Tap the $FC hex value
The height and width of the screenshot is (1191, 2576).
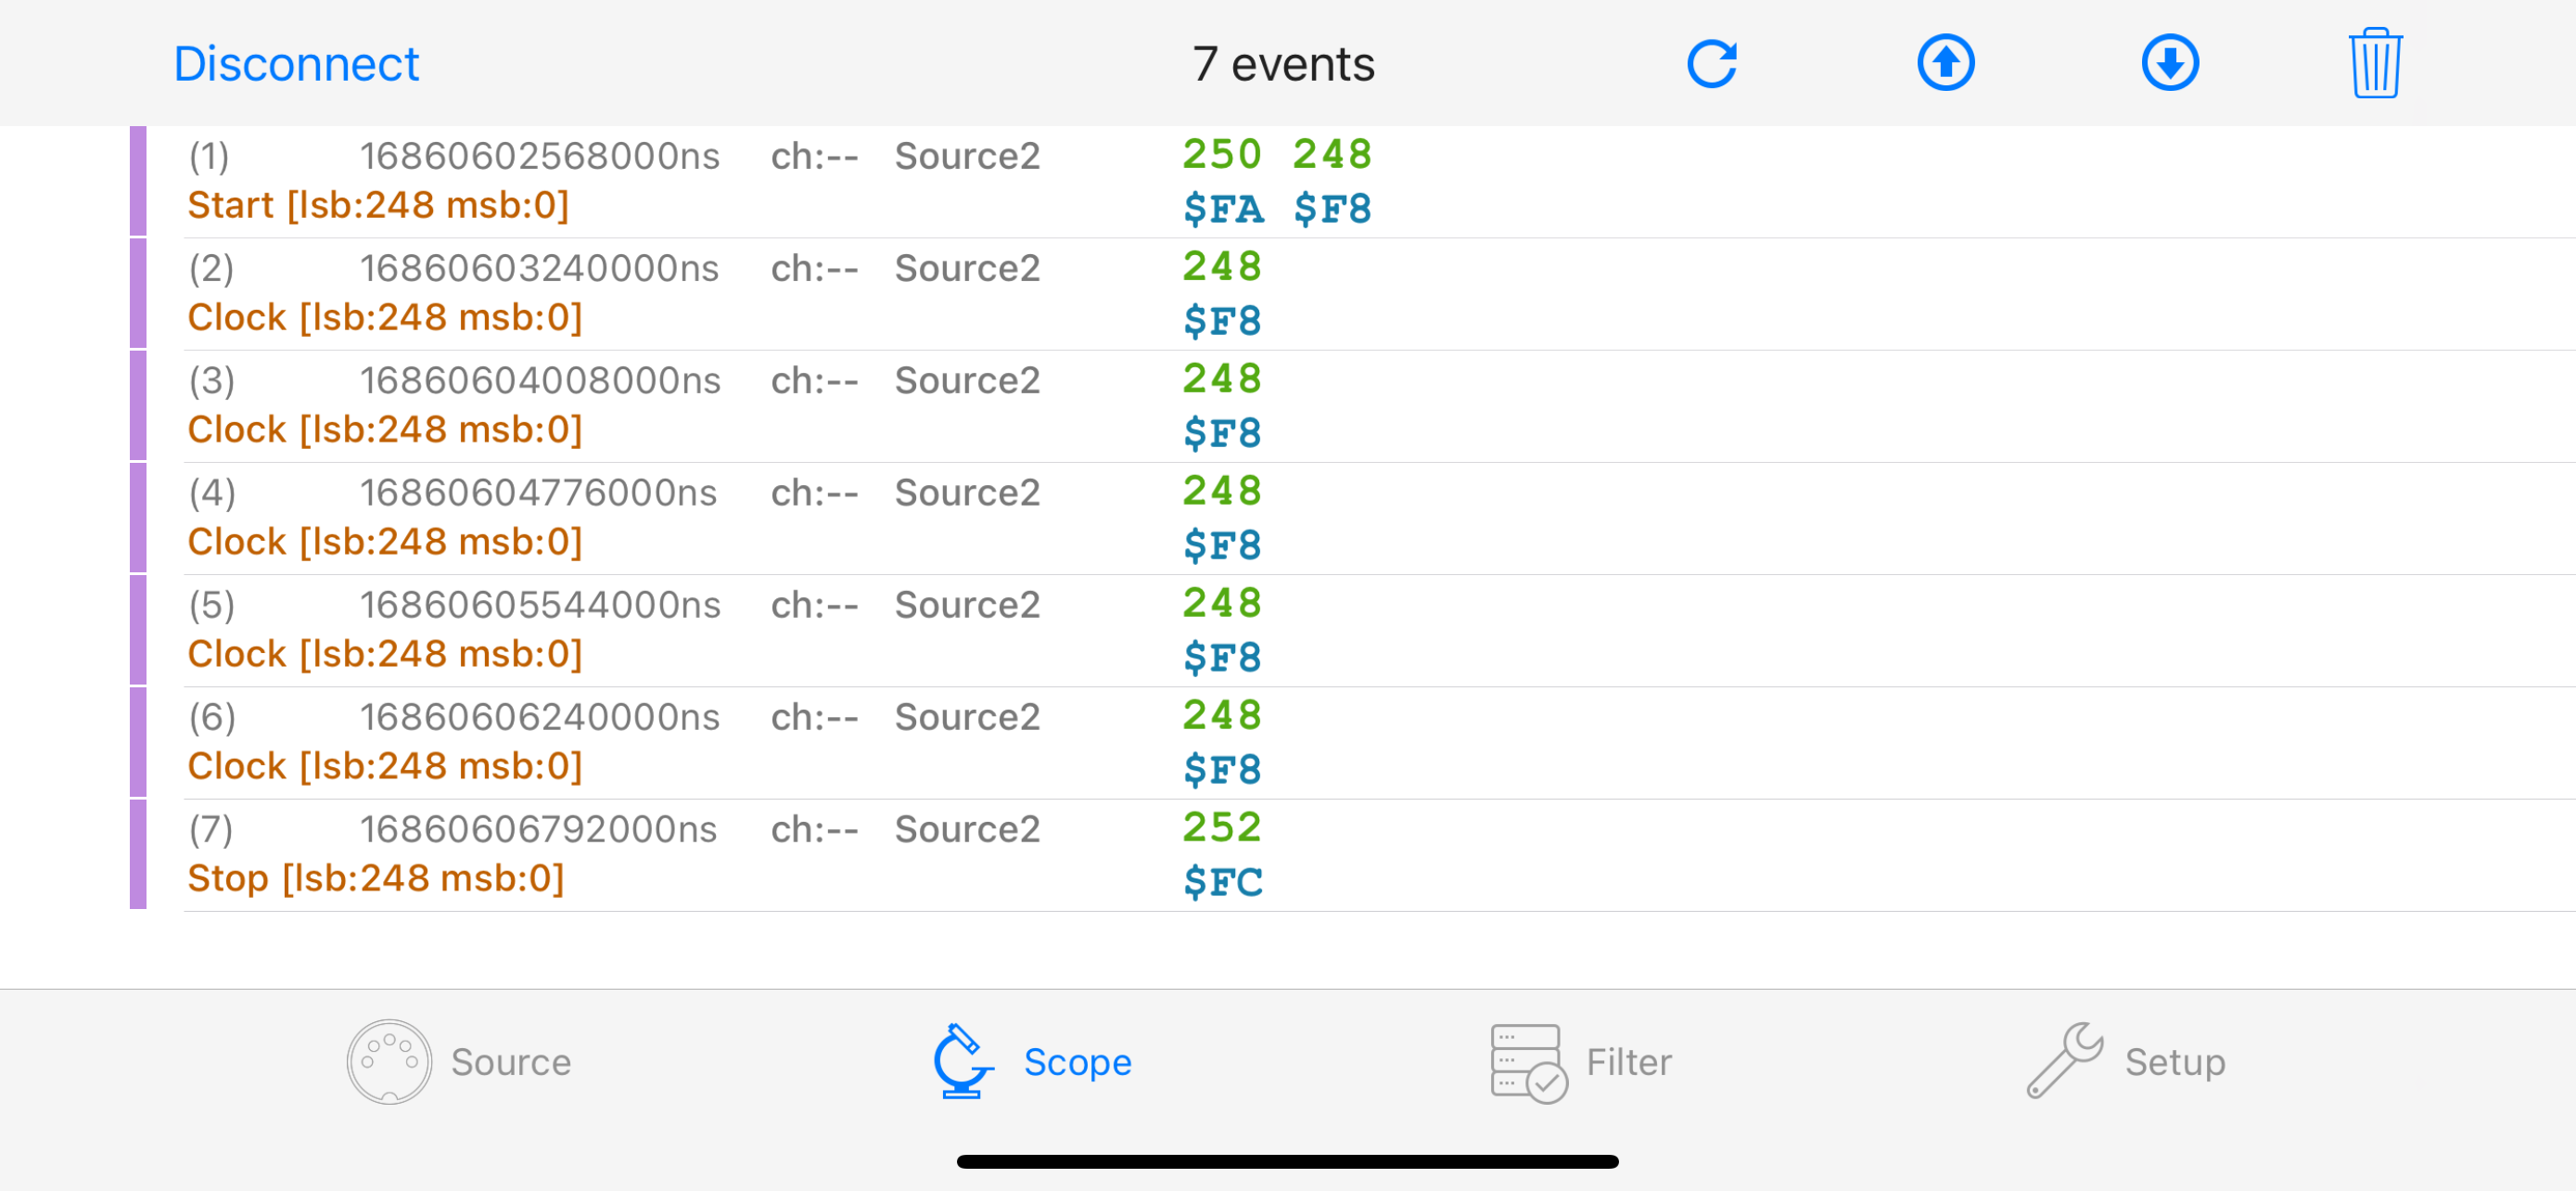click(1222, 882)
